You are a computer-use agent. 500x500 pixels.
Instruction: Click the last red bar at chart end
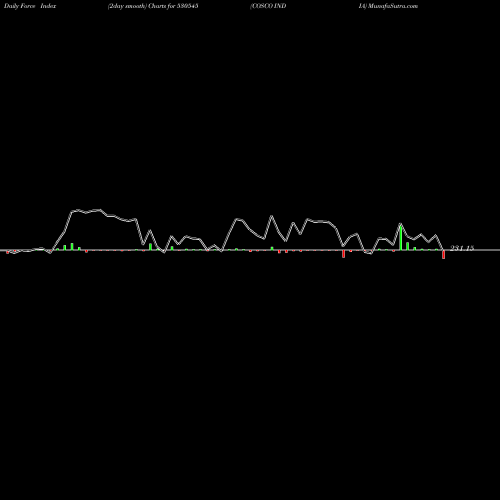tap(443, 255)
